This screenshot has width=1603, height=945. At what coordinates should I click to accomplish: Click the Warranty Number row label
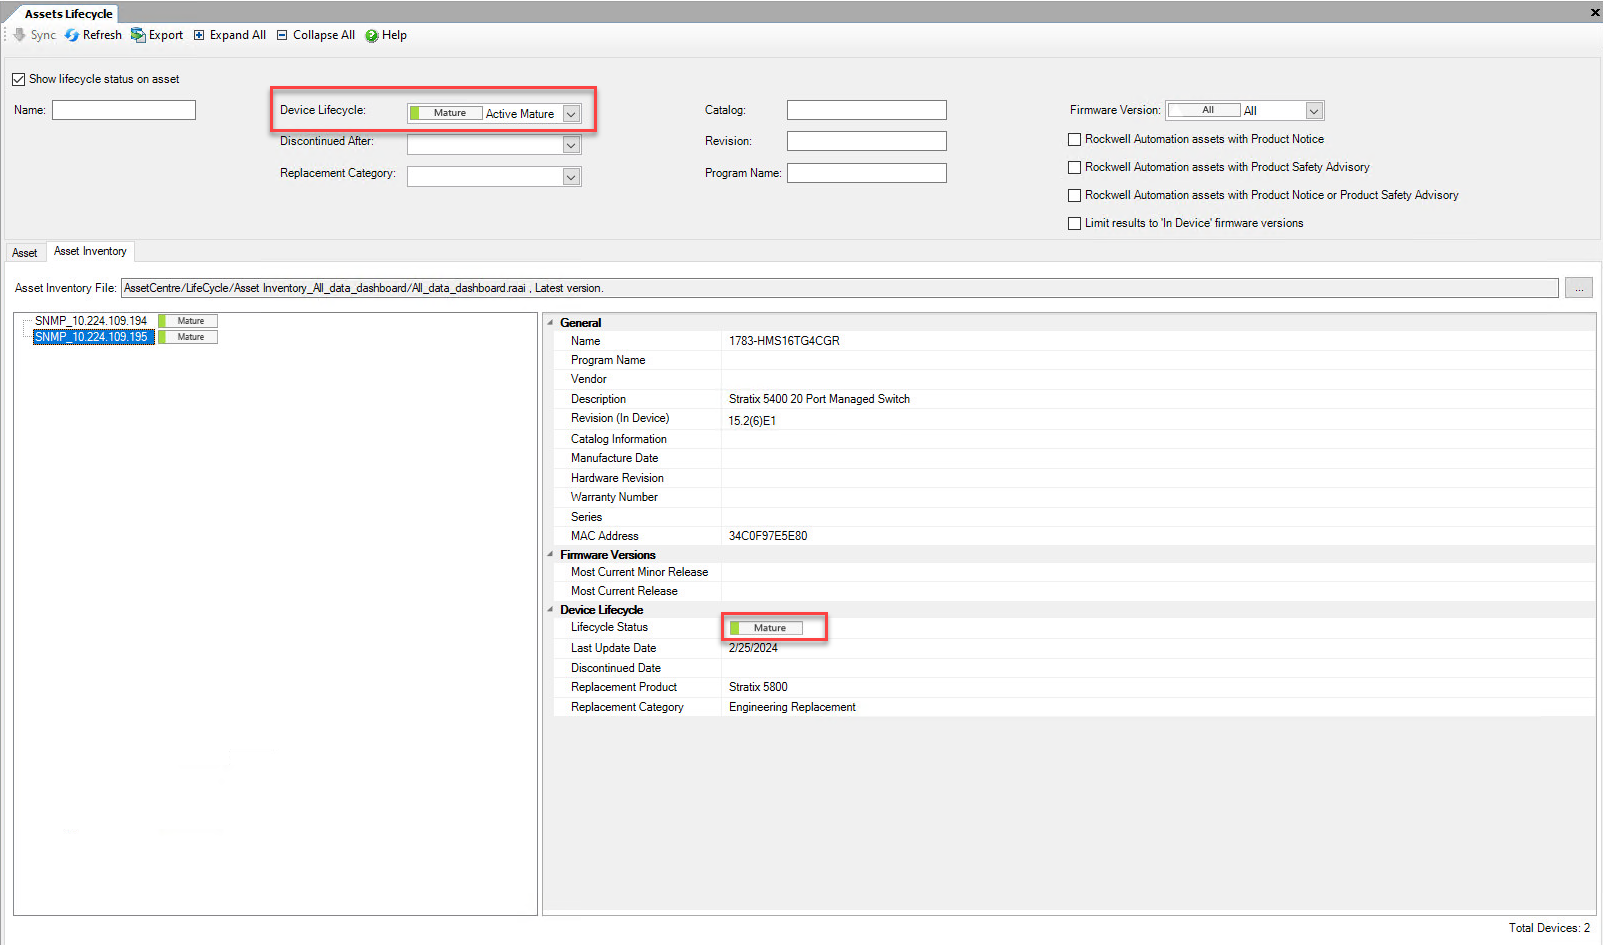click(614, 497)
